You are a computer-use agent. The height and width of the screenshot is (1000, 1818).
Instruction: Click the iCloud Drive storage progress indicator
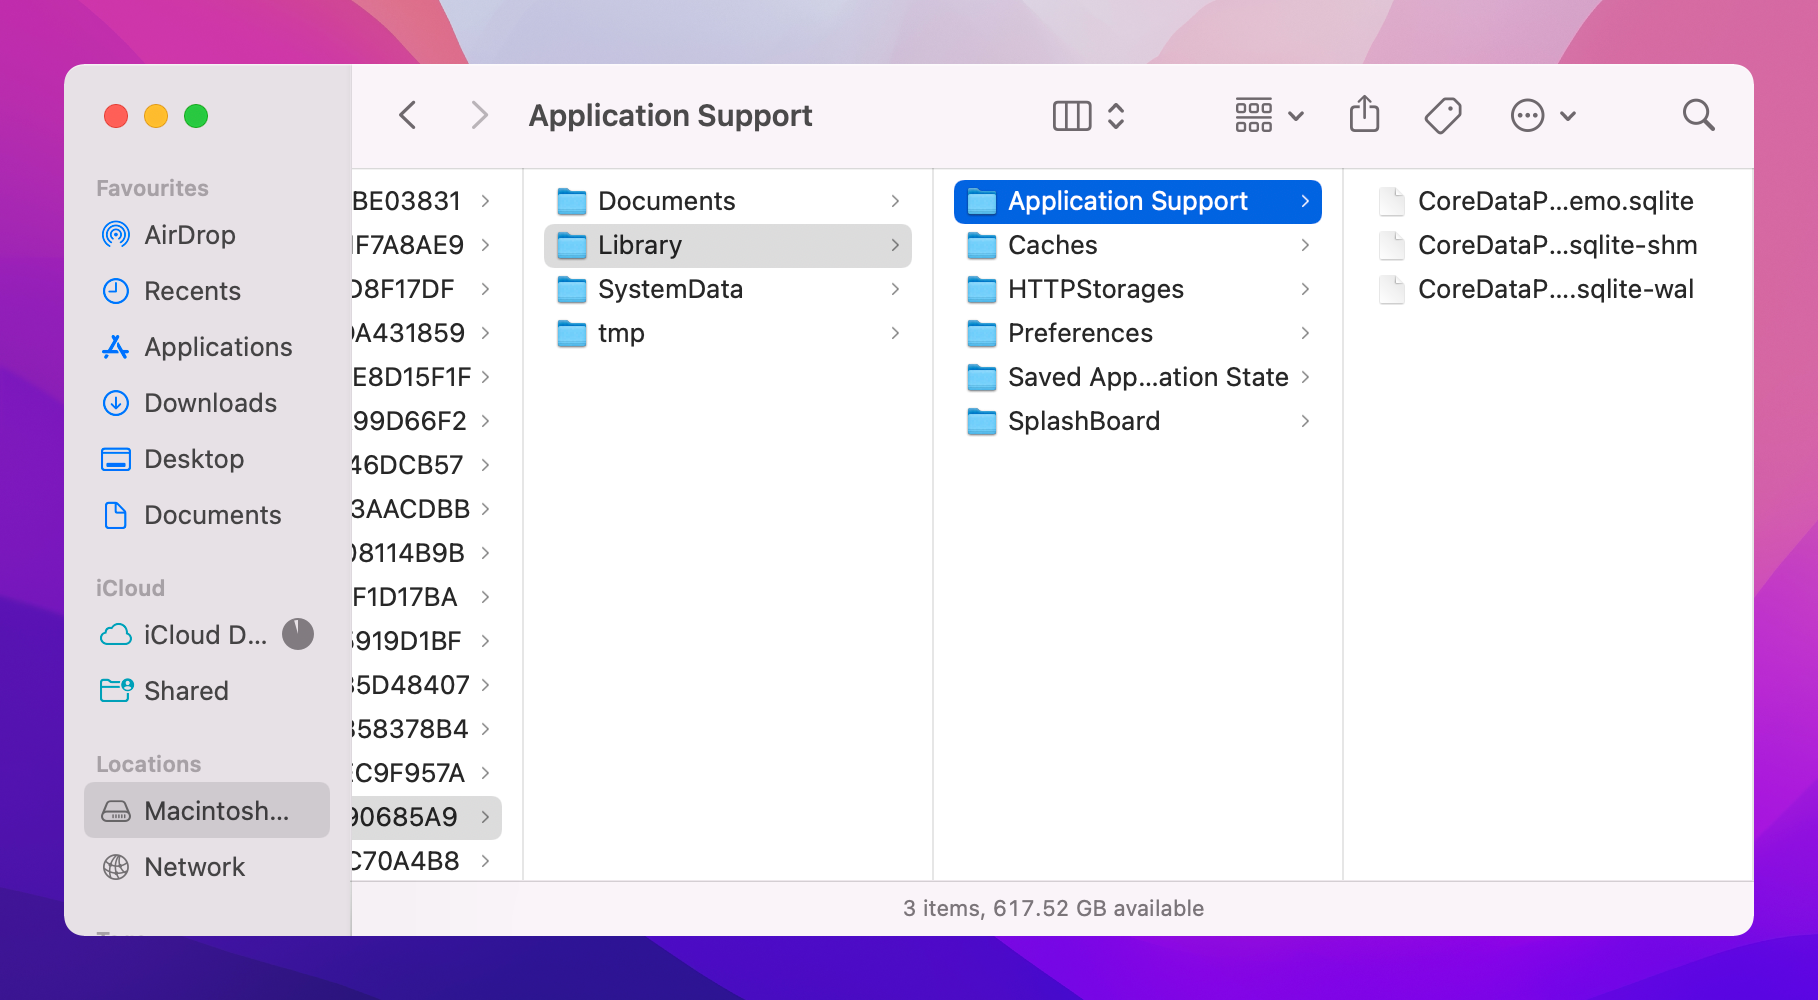point(298,634)
